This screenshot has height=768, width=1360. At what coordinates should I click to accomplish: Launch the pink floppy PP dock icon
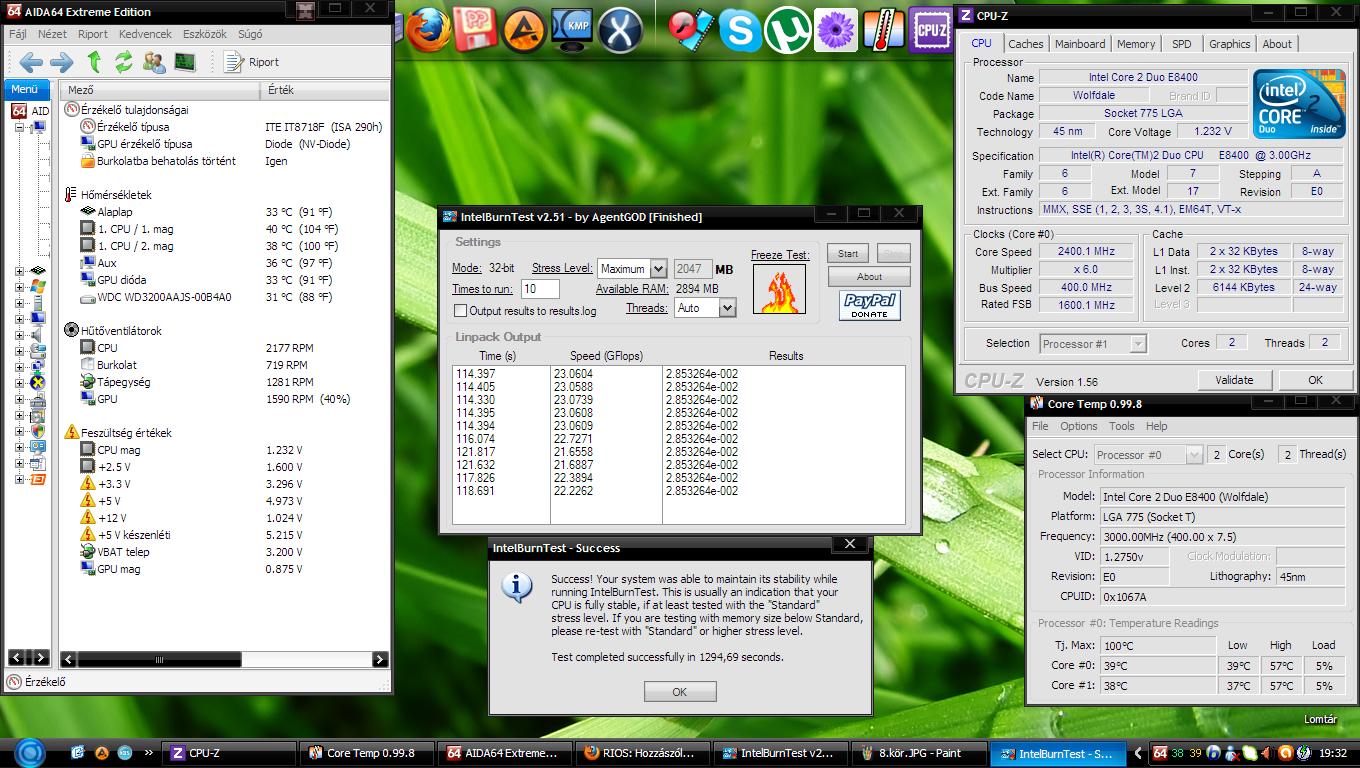475,29
